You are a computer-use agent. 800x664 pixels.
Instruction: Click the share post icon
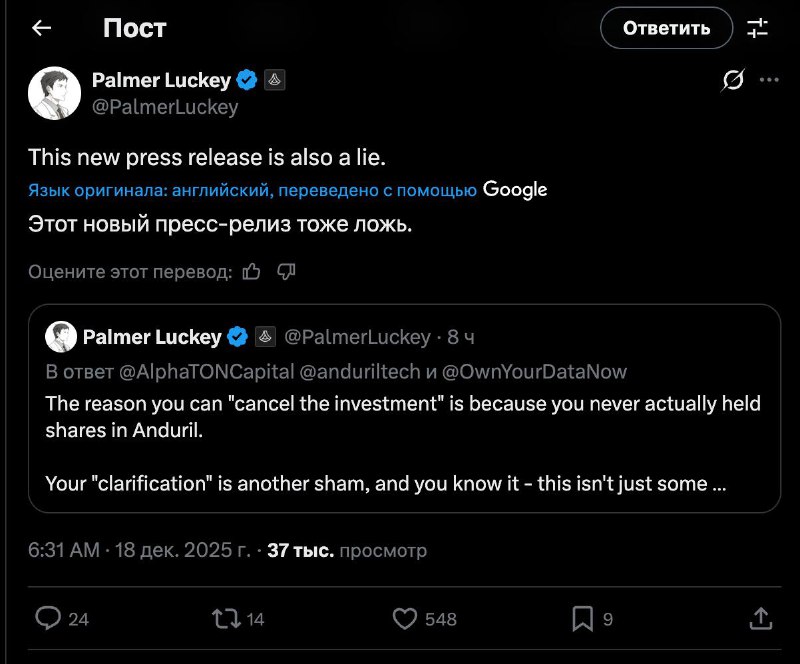[759, 618]
